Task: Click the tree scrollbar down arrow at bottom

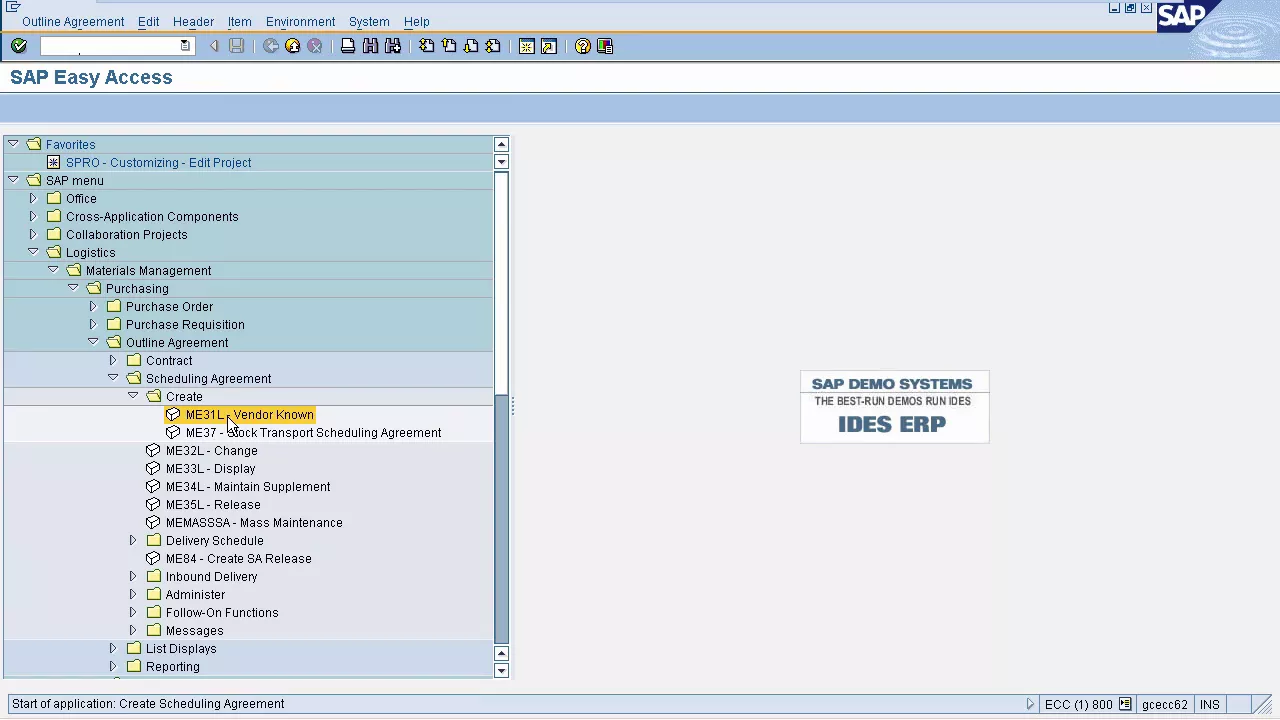Action: coord(501,671)
